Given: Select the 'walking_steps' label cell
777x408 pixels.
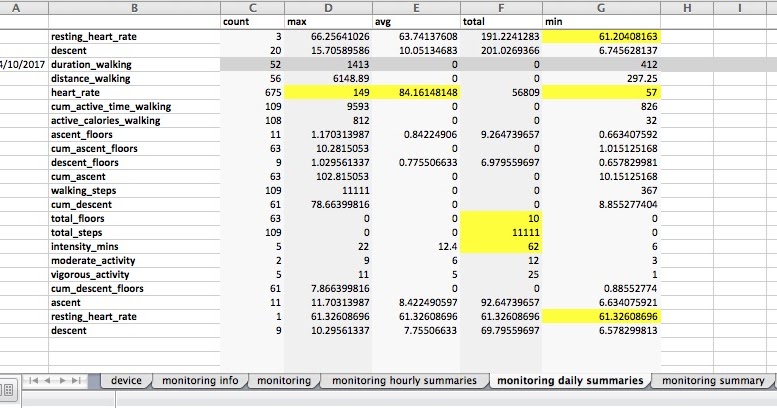Looking at the screenshot, I should [x=134, y=190].
